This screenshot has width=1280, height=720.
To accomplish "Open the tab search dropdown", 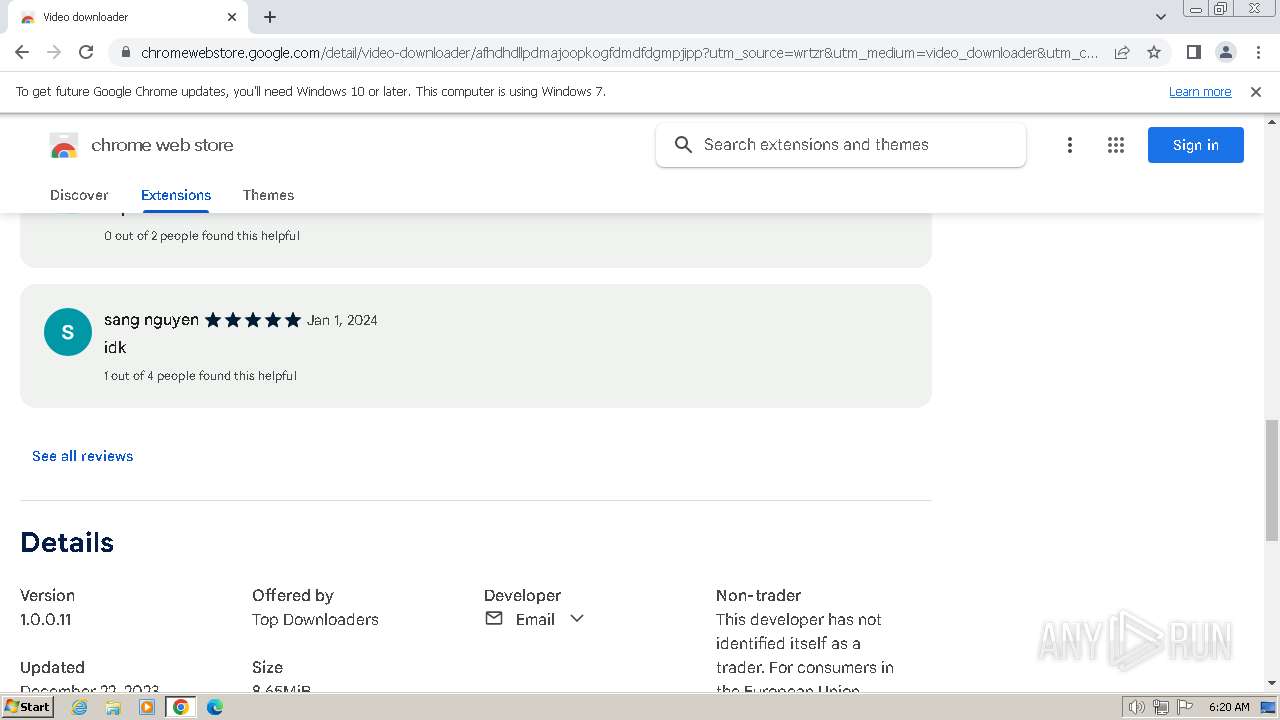I will tap(1161, 17).
